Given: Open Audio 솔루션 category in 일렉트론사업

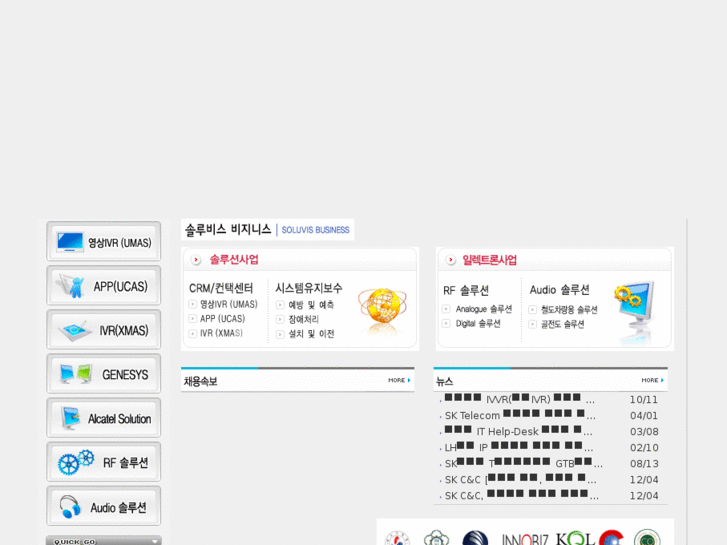Looking at the screenshot, I should click(560, 290).
